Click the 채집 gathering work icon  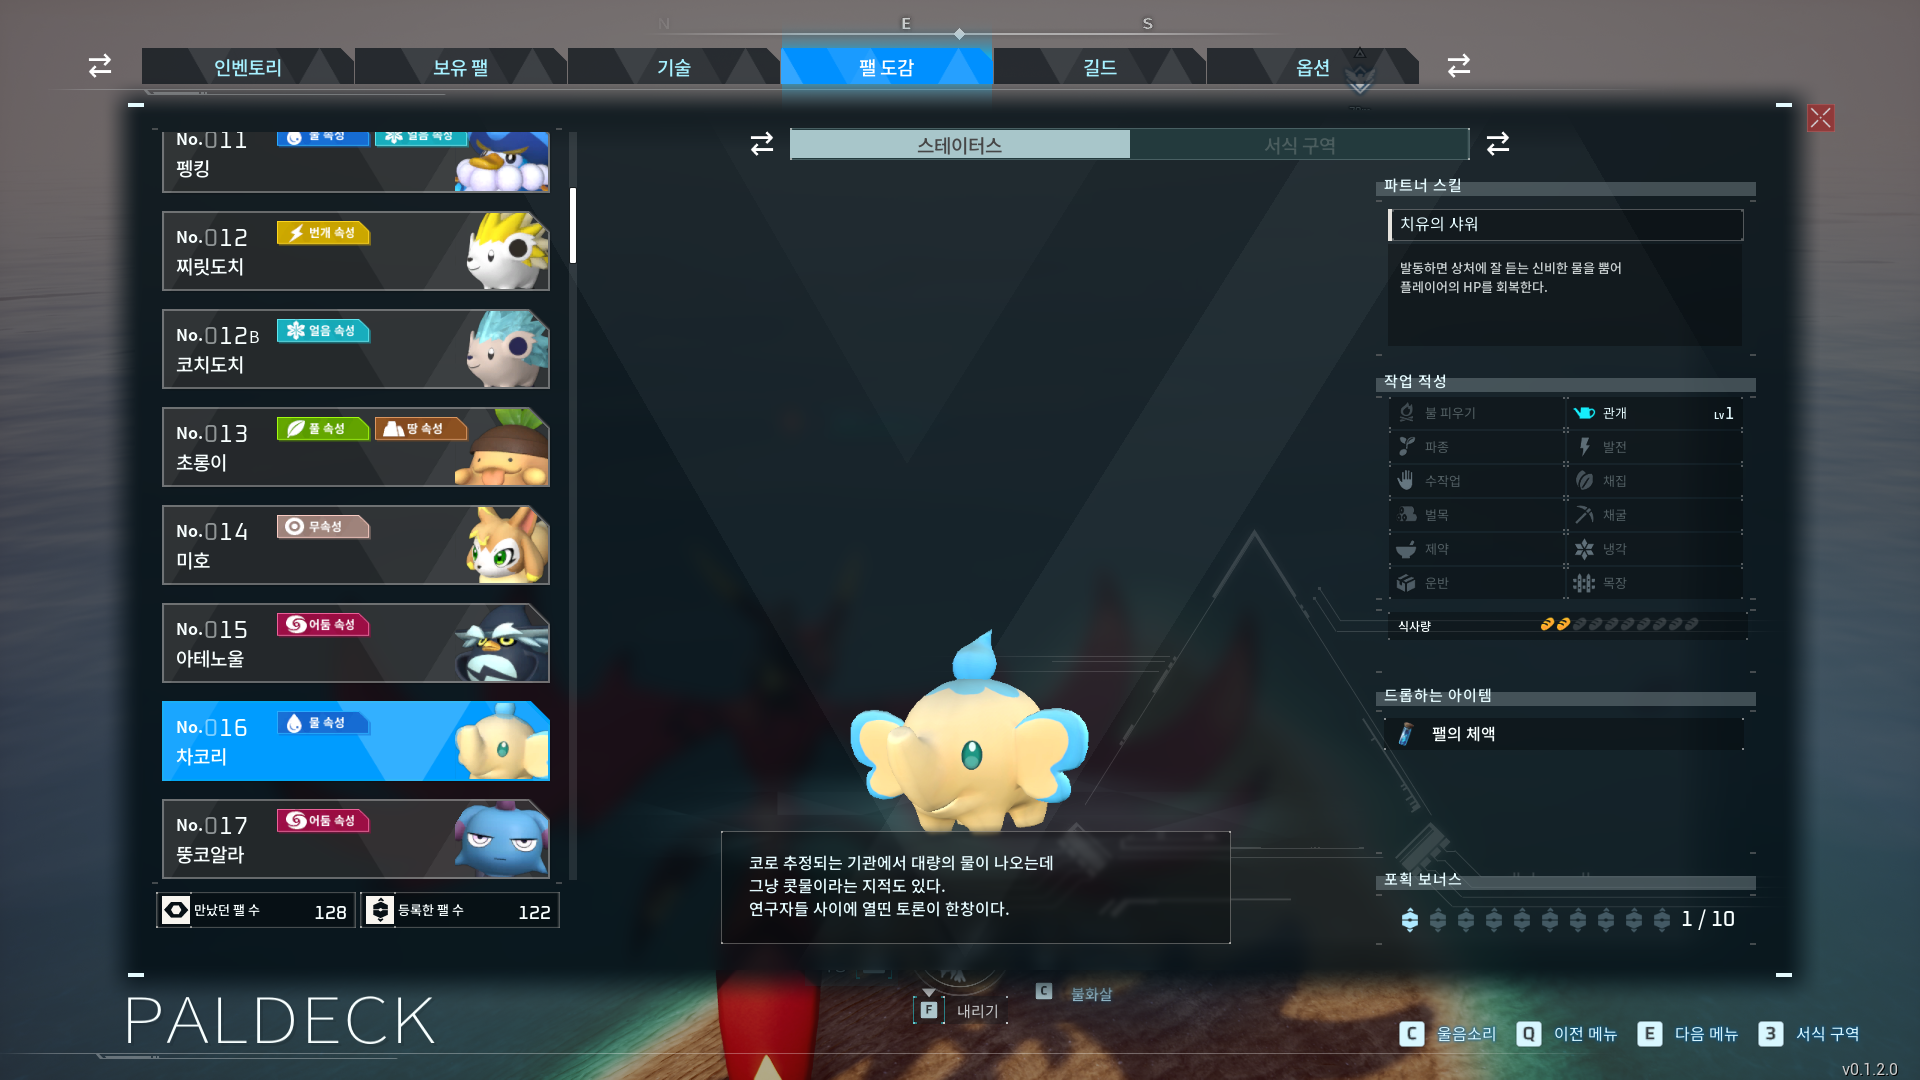(1584, 480)
